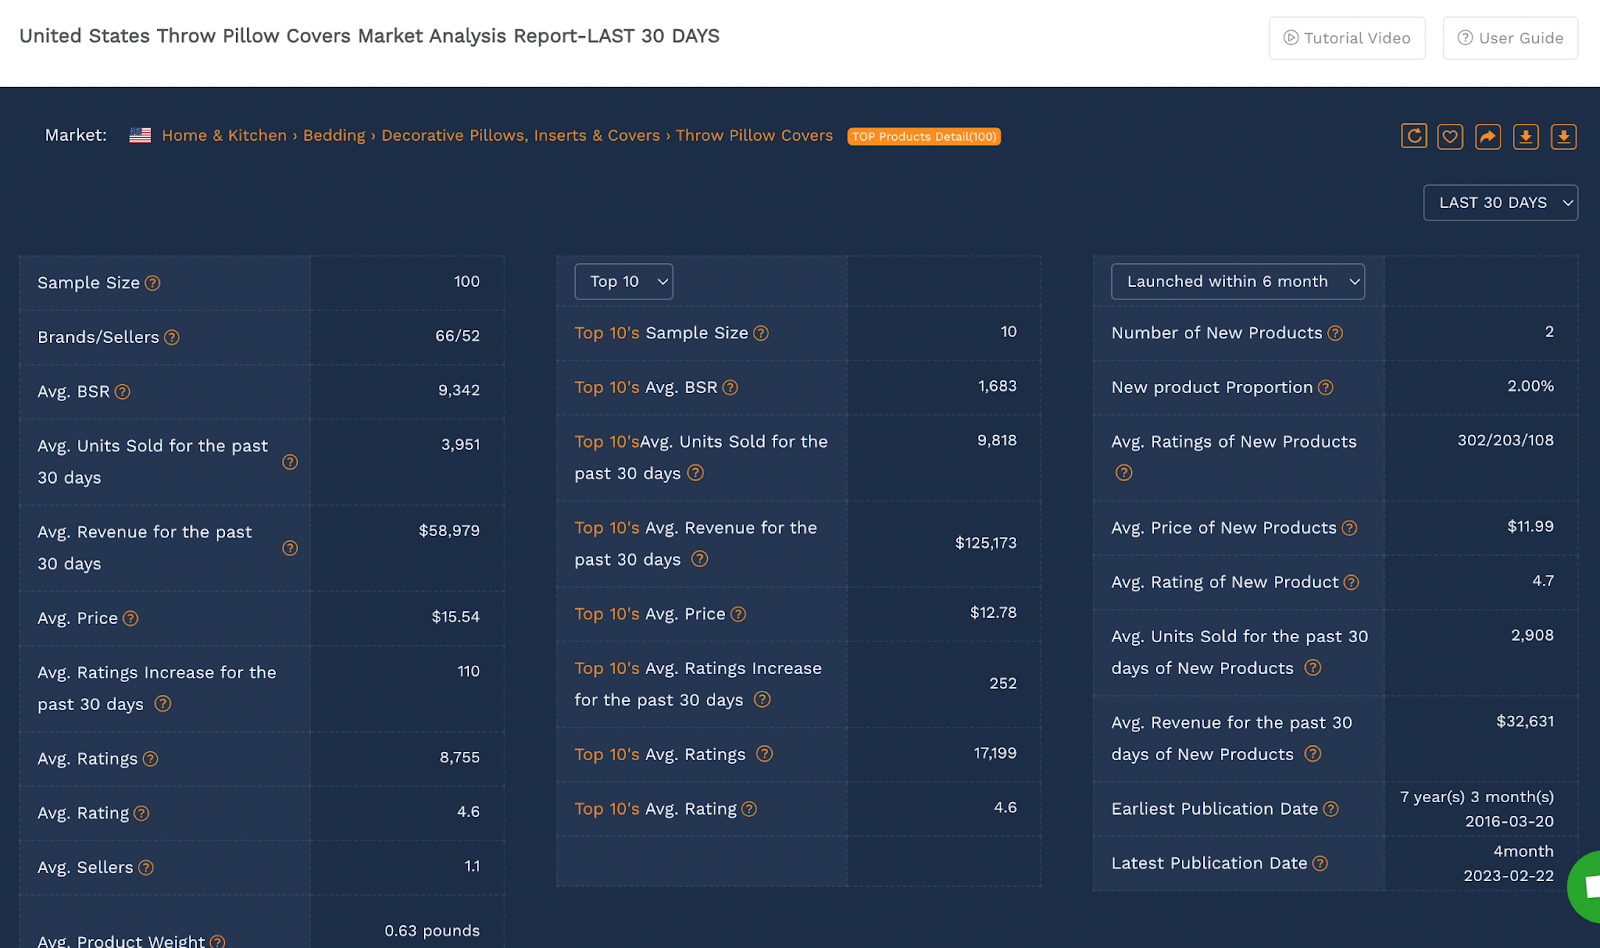Open help icon for Avg. Rating of New Product
Screen dimensions: 1600x948
point(1351,582)
